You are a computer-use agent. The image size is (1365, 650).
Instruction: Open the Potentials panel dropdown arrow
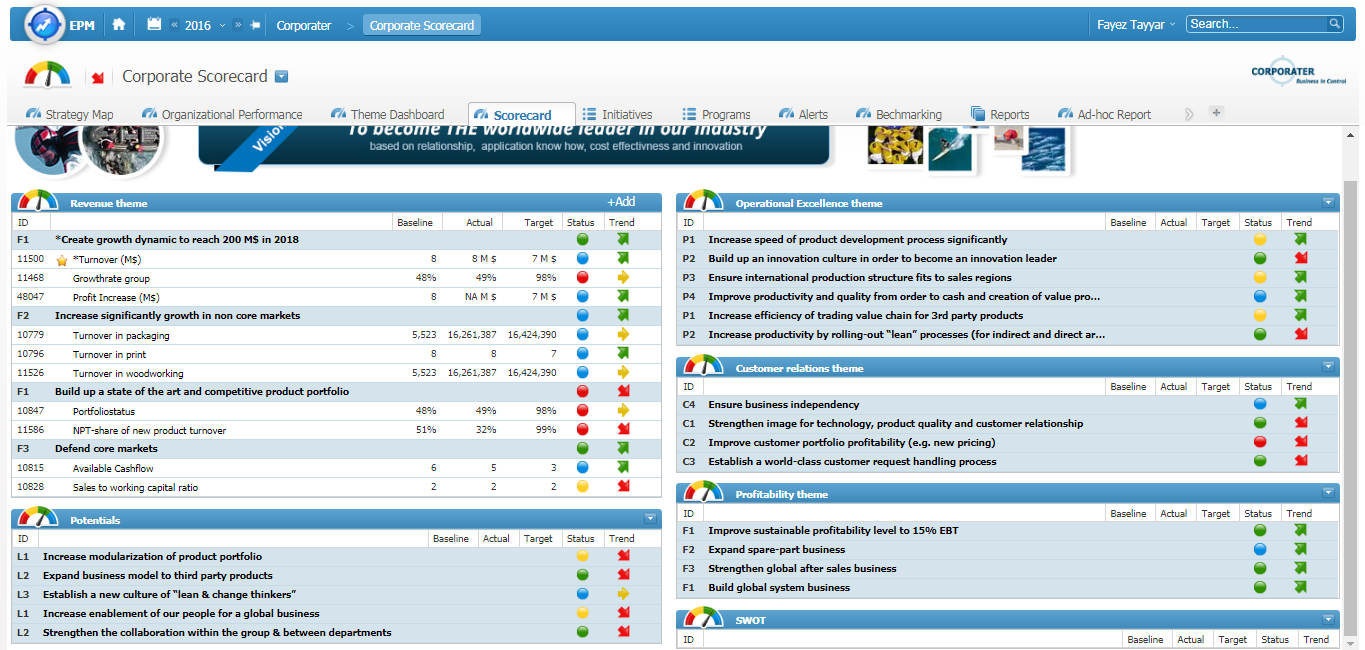(x=650, y=519)
